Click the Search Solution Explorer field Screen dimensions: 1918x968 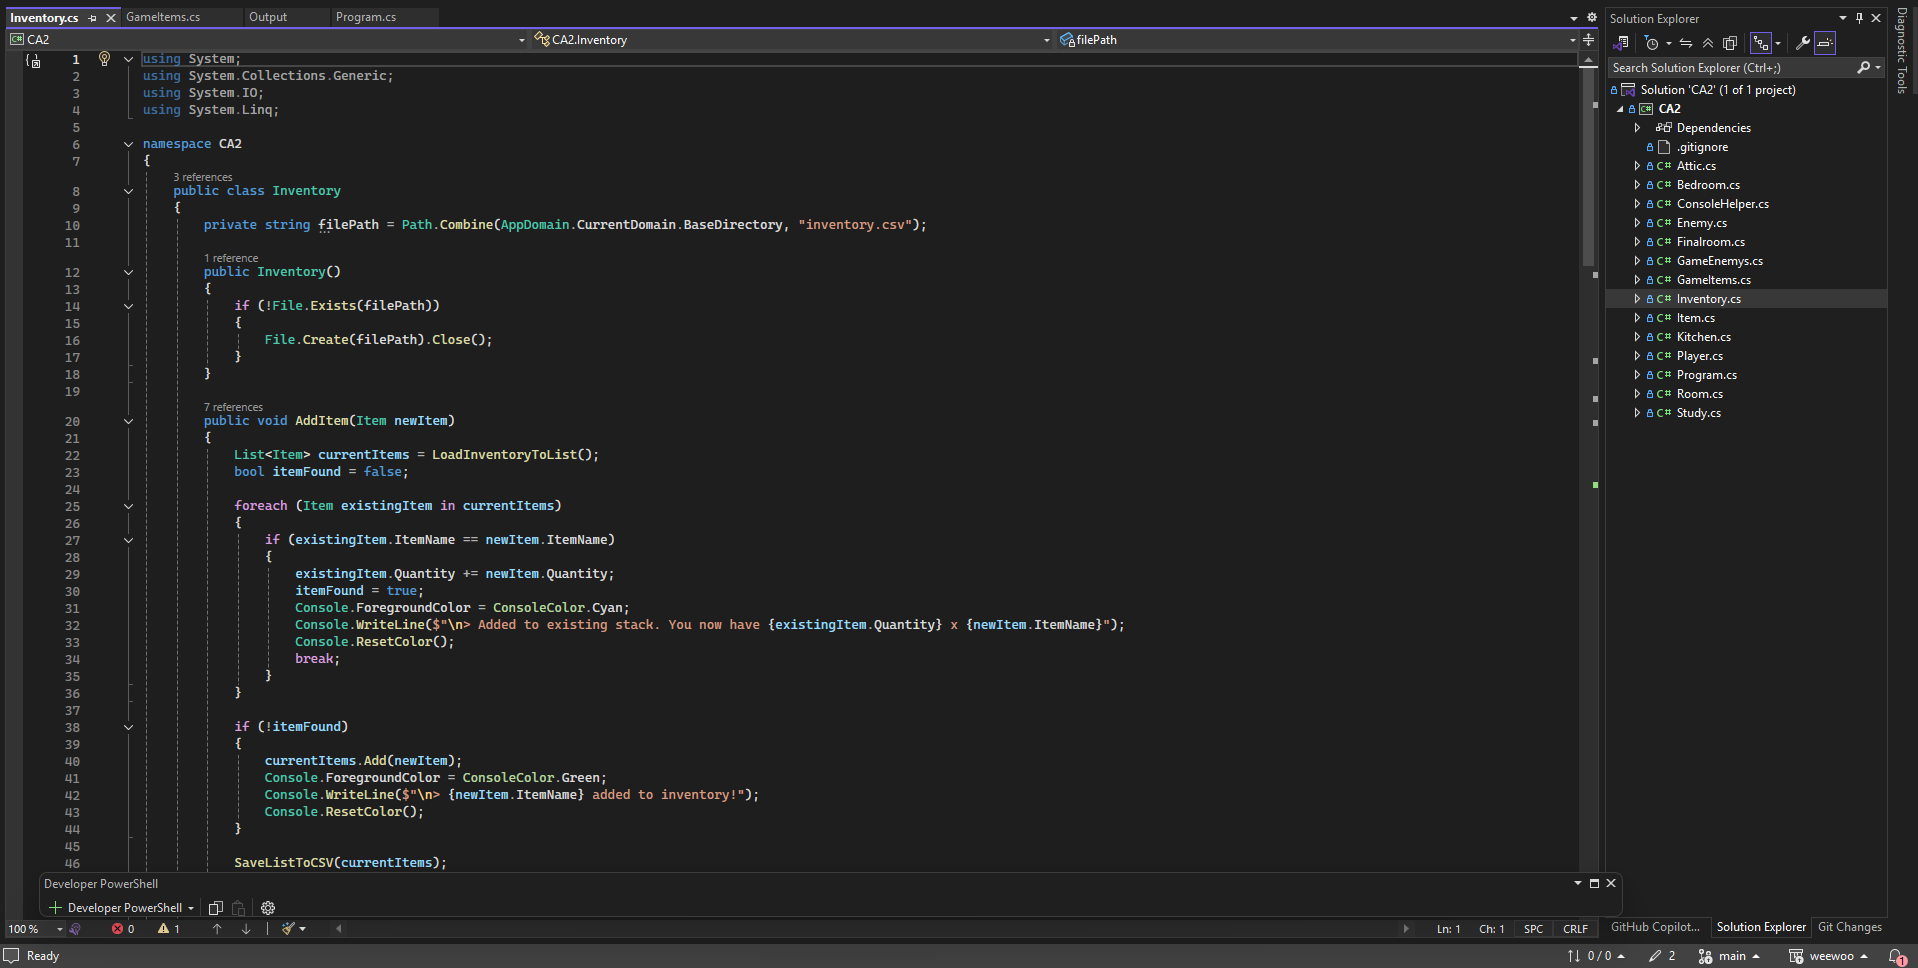[x=1730, y=68]
